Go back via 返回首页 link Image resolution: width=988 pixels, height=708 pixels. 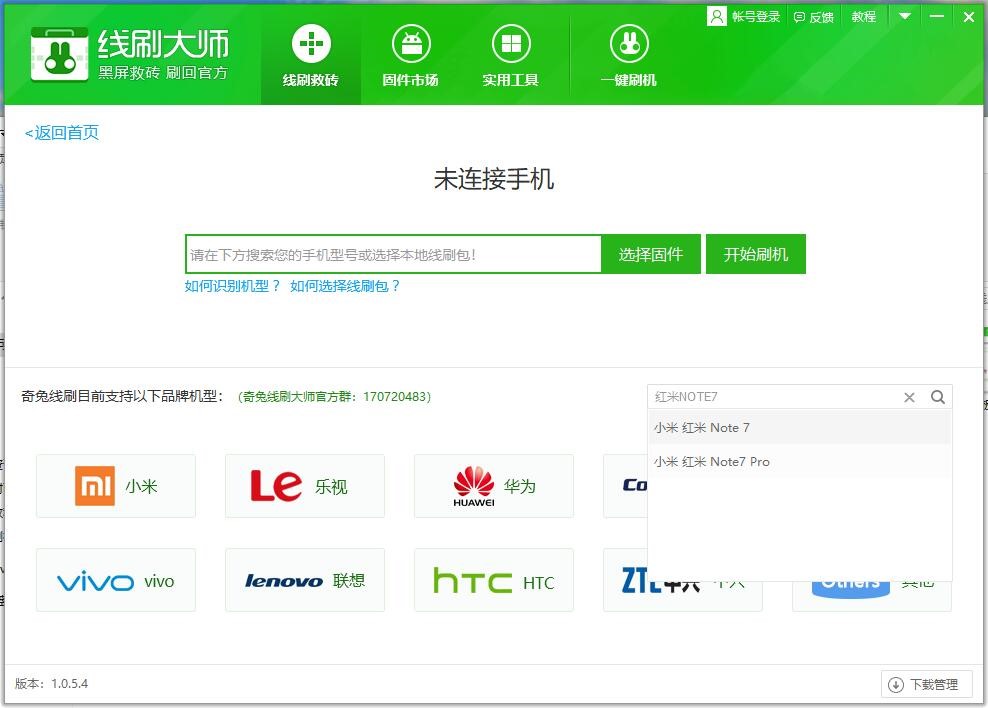tap(62, 133)
